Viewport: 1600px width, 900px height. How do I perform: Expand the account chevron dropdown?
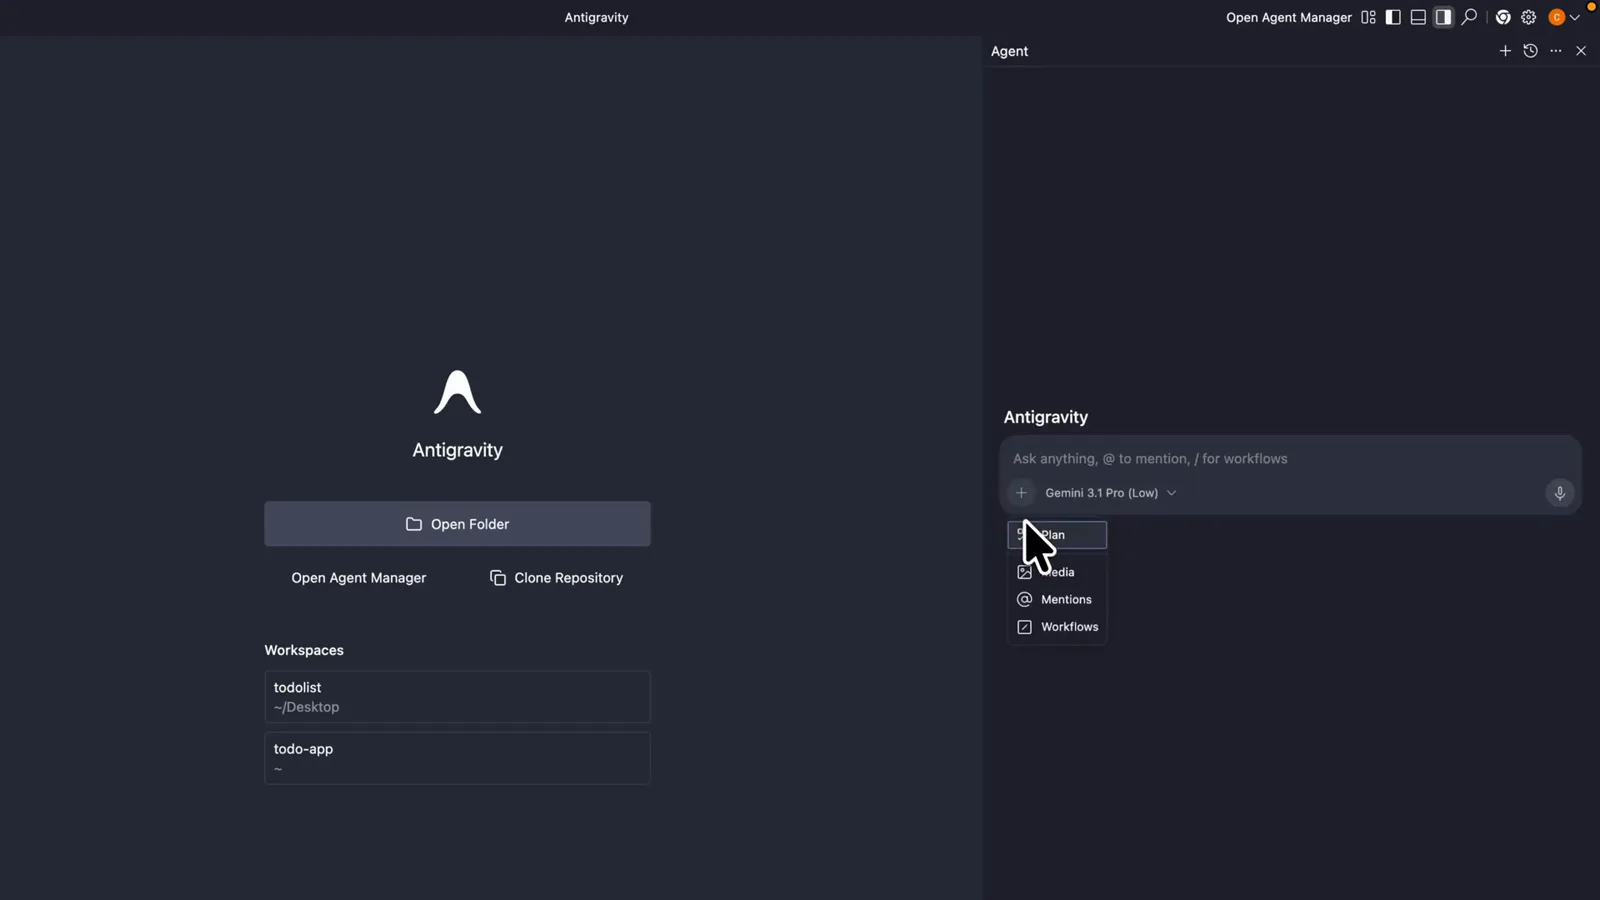coord(1575,17)
